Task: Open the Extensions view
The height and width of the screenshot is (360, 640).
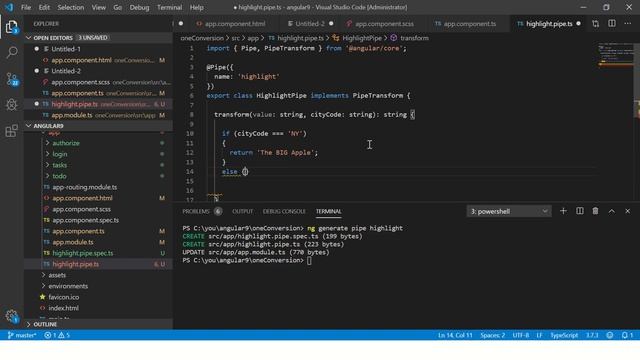Action: click(x=11, y=131)
